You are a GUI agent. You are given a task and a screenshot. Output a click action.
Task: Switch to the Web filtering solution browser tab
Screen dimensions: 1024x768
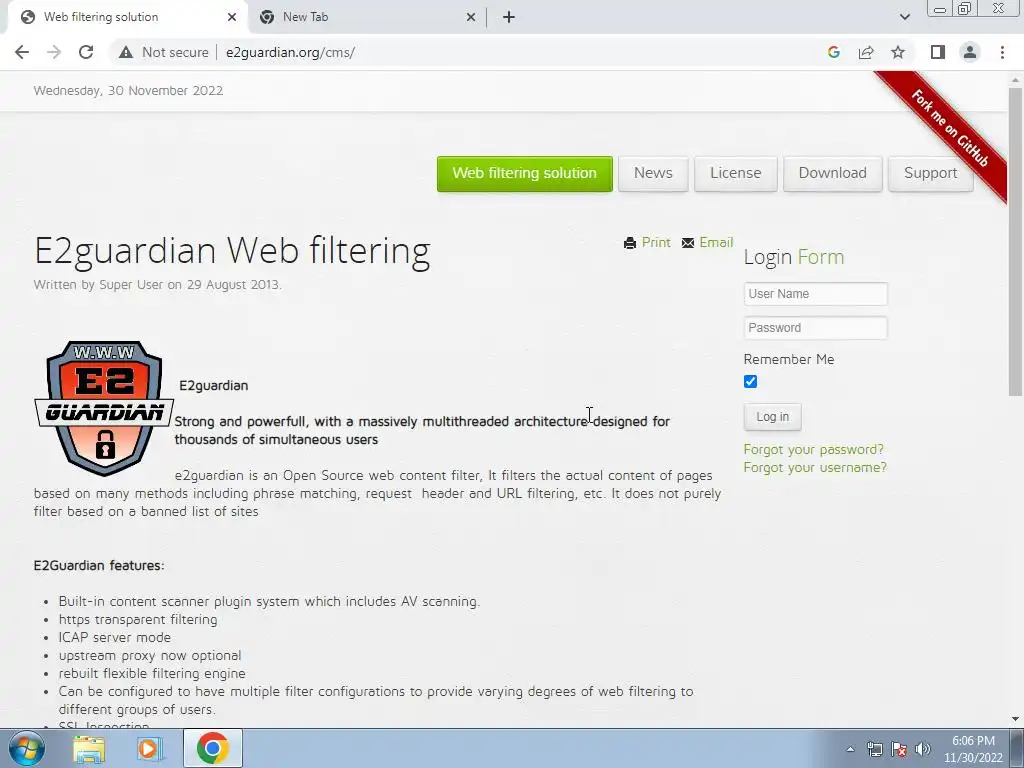(126, 18)
